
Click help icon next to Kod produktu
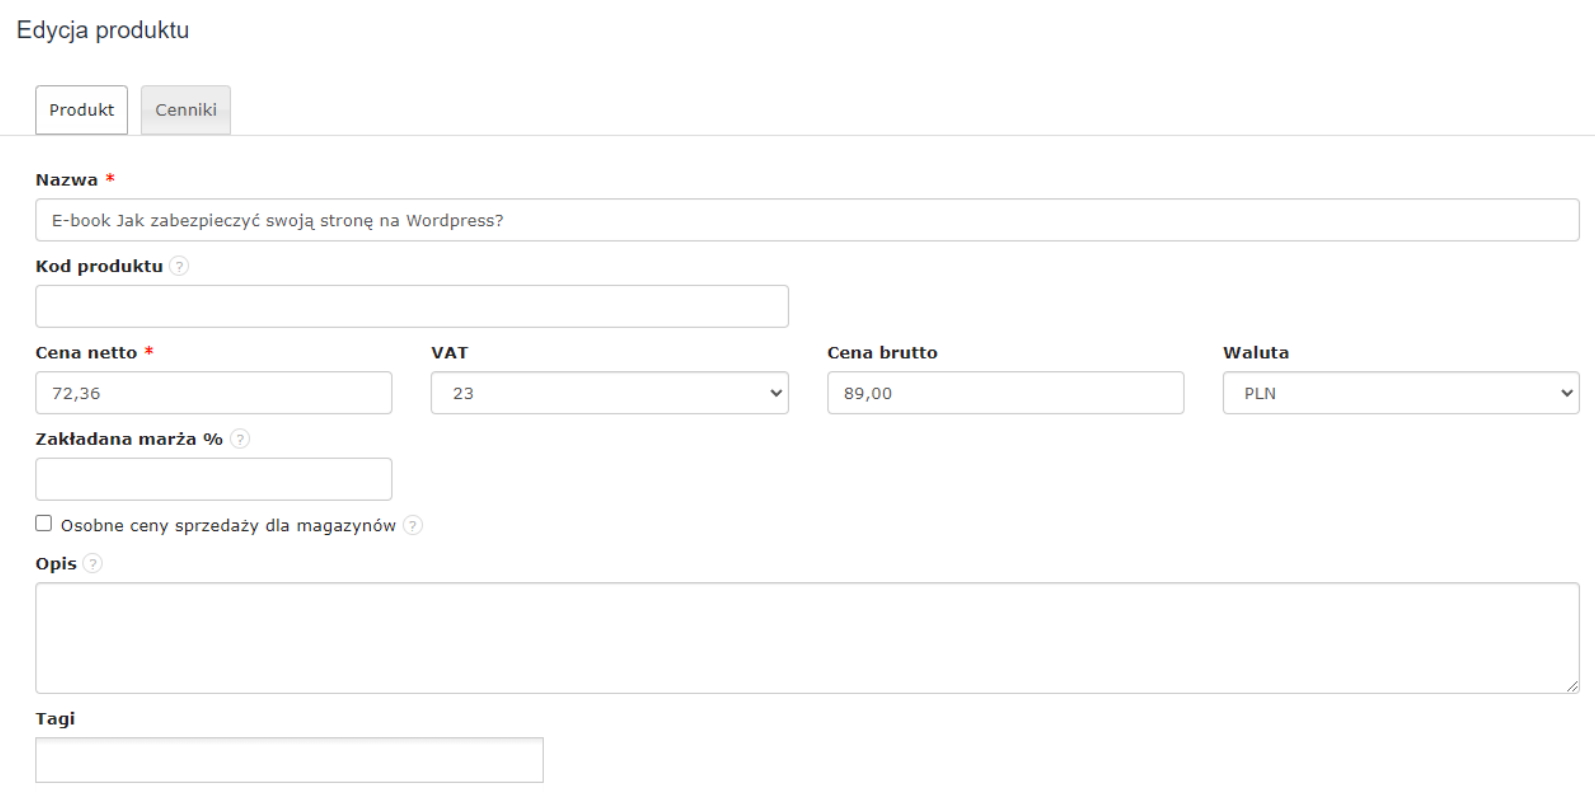click(179, 266)
